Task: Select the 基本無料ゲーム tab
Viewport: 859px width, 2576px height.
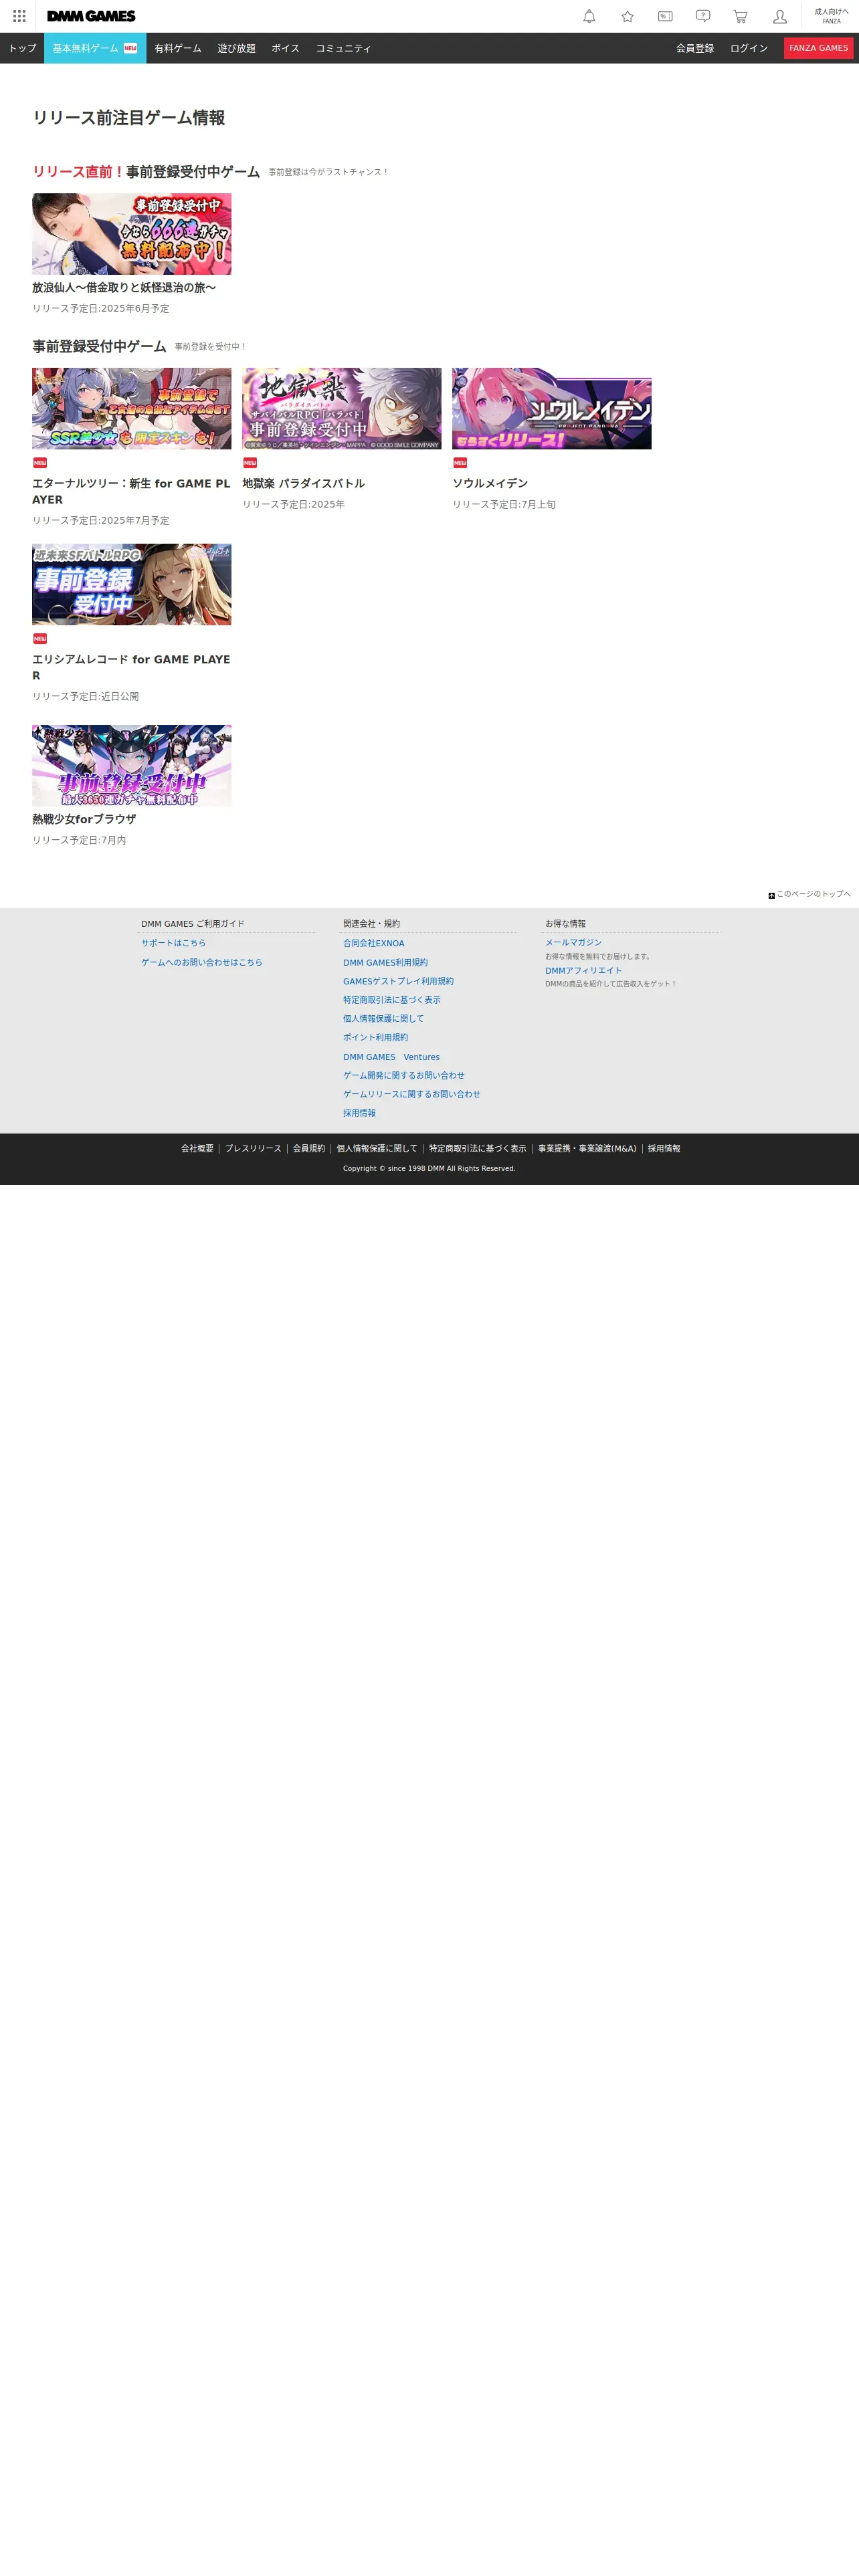Action: tap(95, 48)
